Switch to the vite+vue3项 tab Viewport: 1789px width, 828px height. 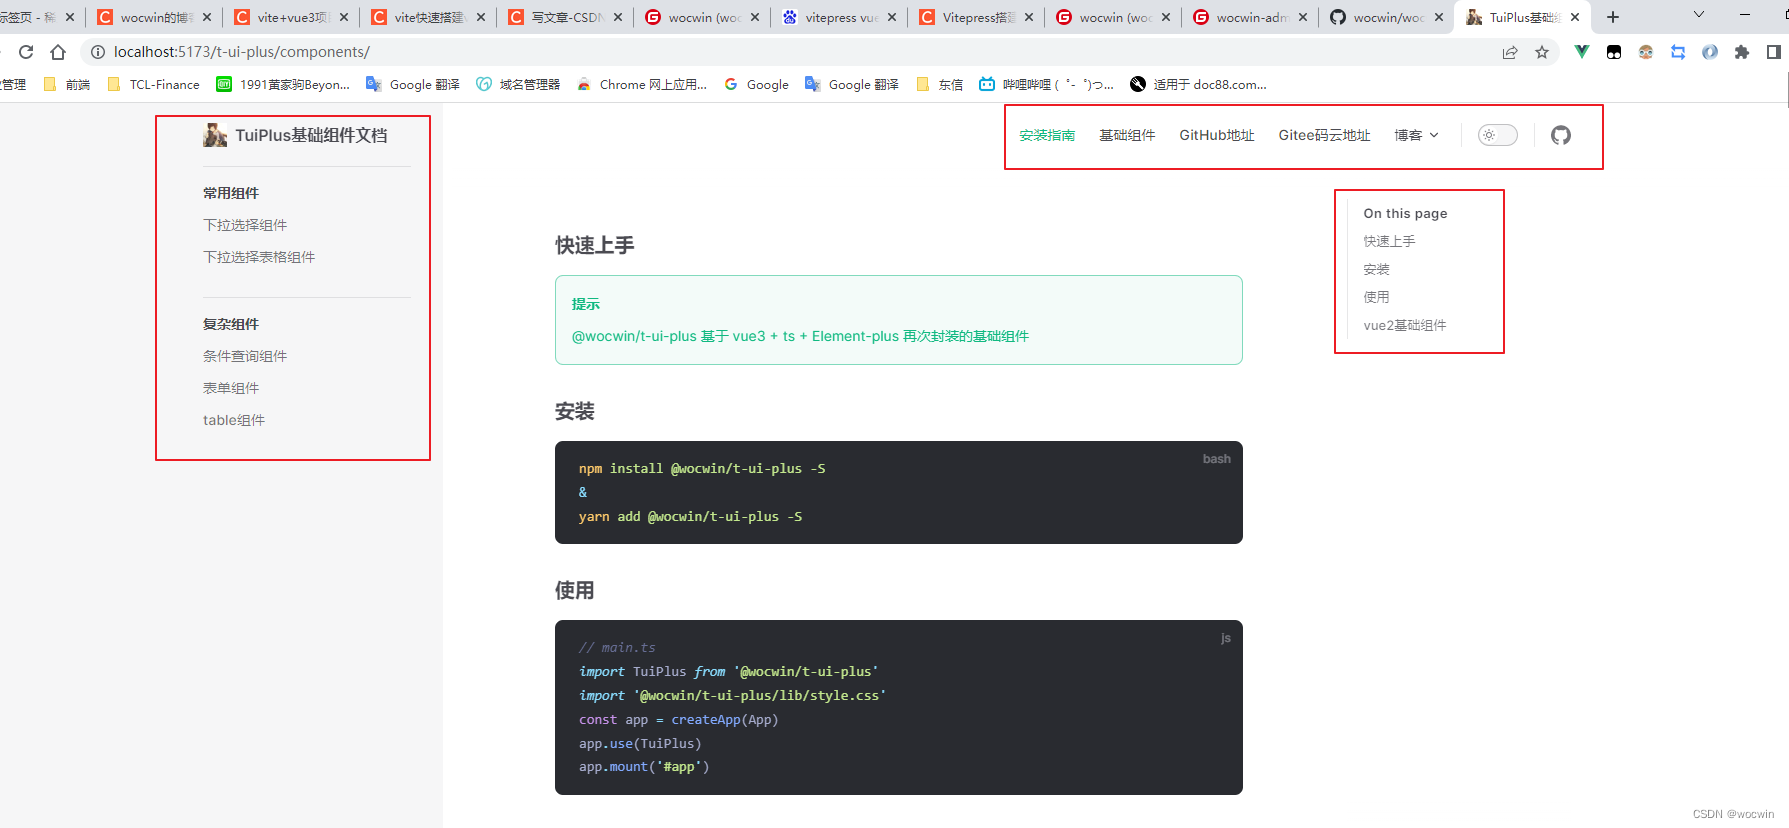[292, 17]
